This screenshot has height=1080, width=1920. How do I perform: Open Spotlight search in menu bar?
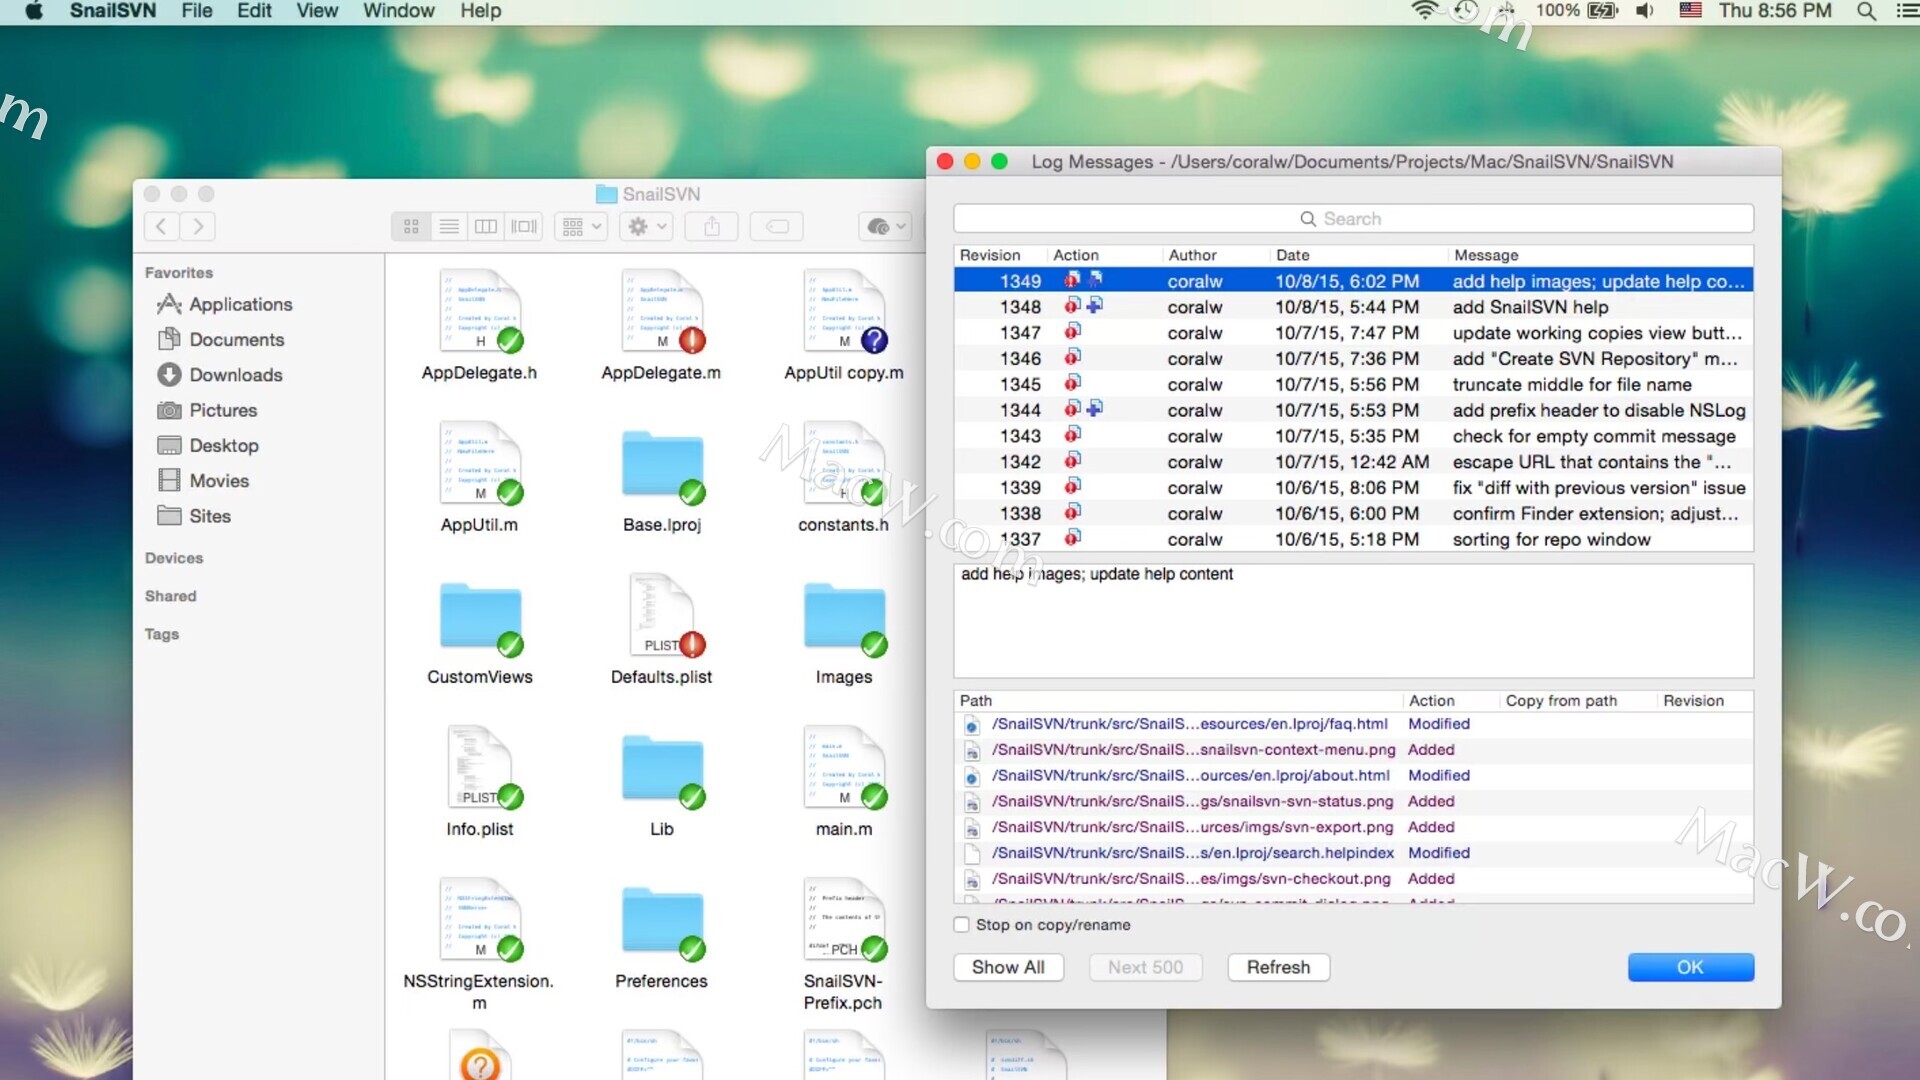[x=1866, y=11]
